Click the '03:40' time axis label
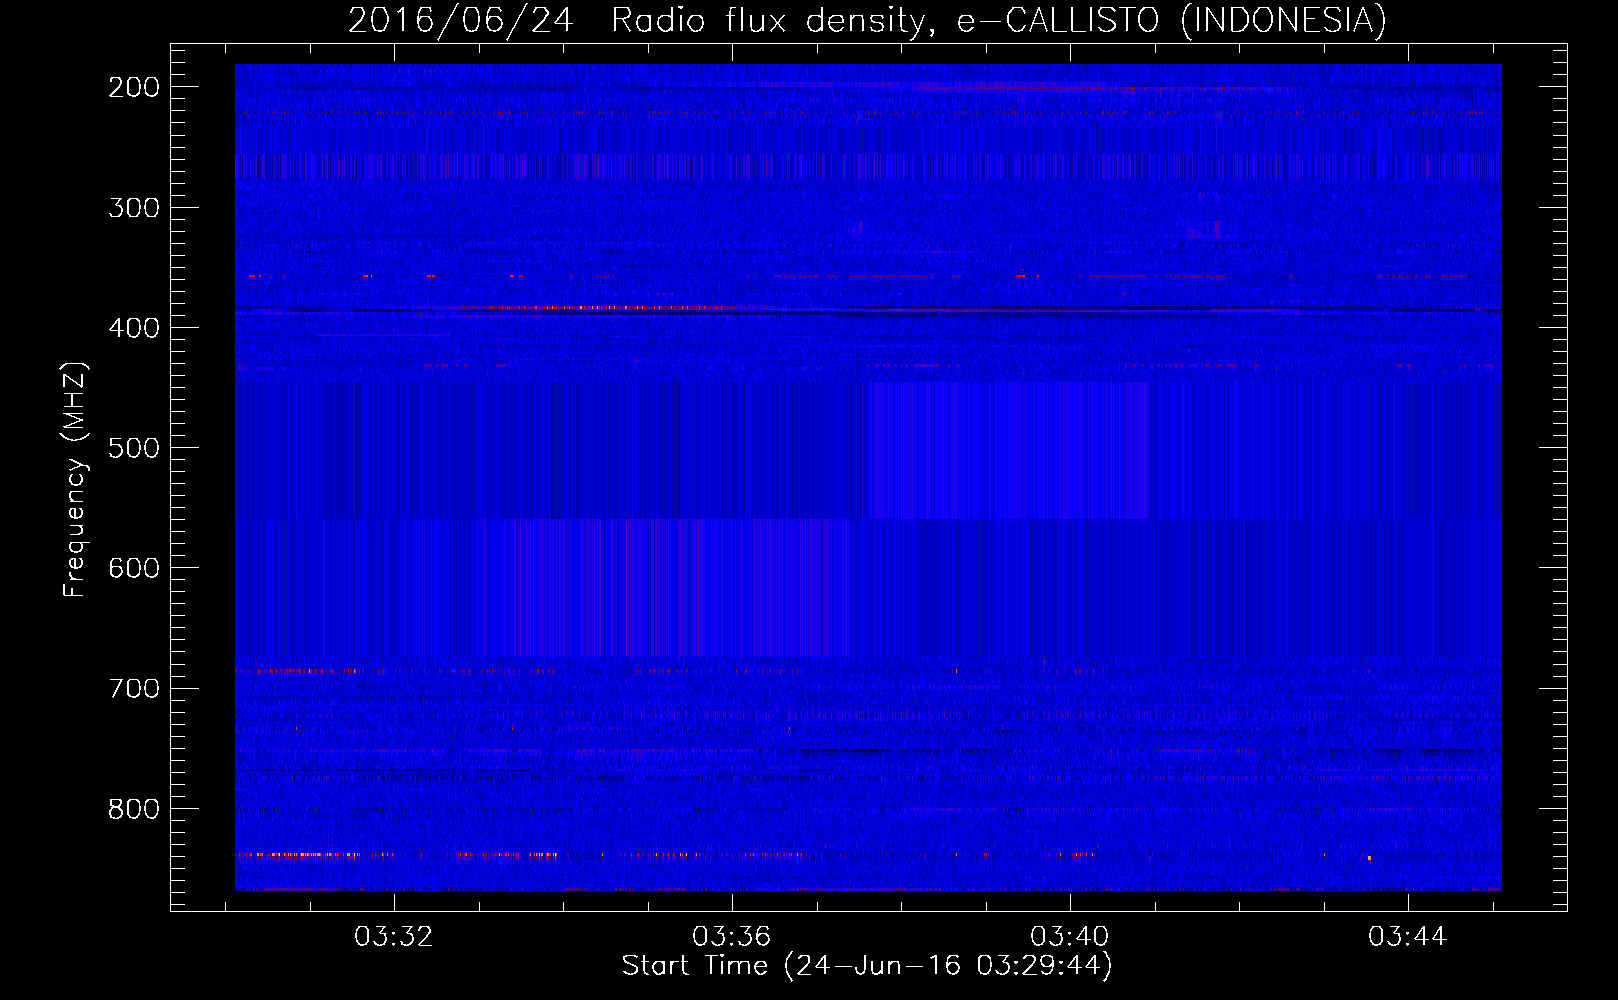The width and height of the screenshot is (1618, 1000). [1070, 937]
